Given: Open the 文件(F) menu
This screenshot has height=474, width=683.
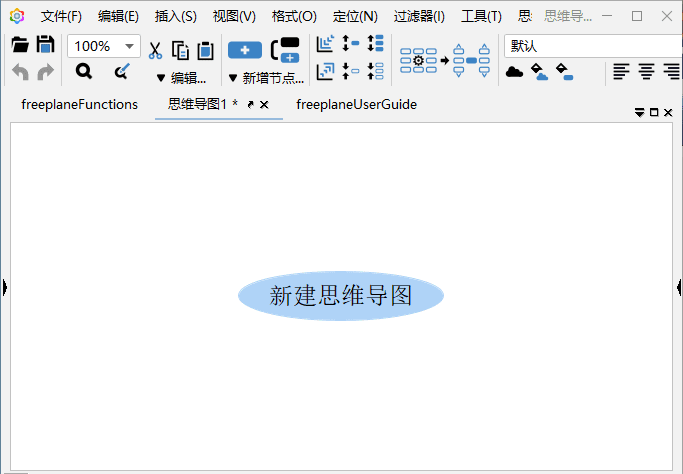Looking at the screenshot, I should click(x=61, y=17).
